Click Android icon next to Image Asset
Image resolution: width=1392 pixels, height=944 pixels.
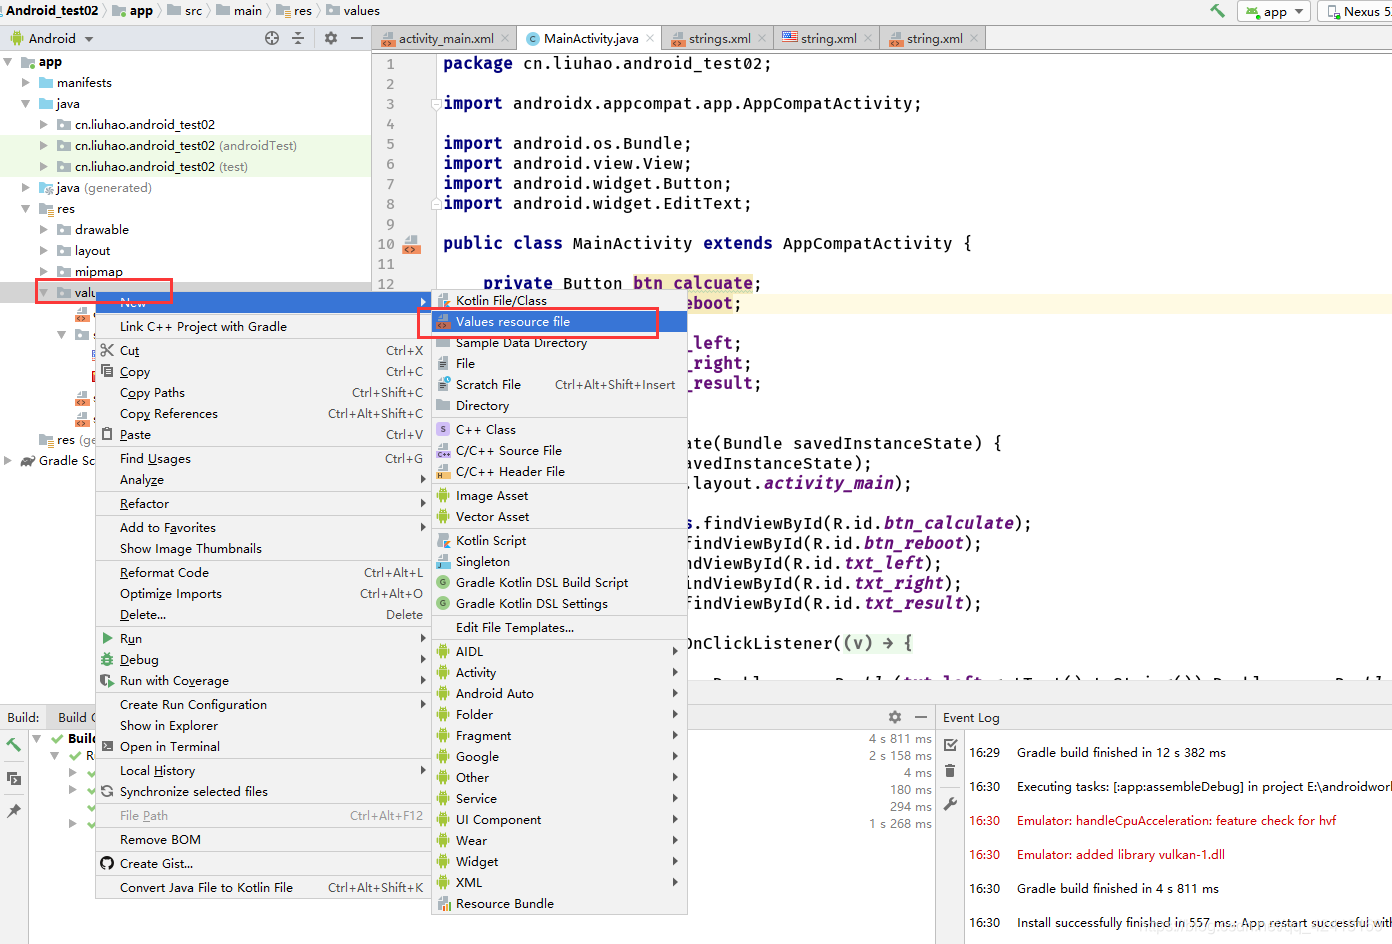coord(443,495)
